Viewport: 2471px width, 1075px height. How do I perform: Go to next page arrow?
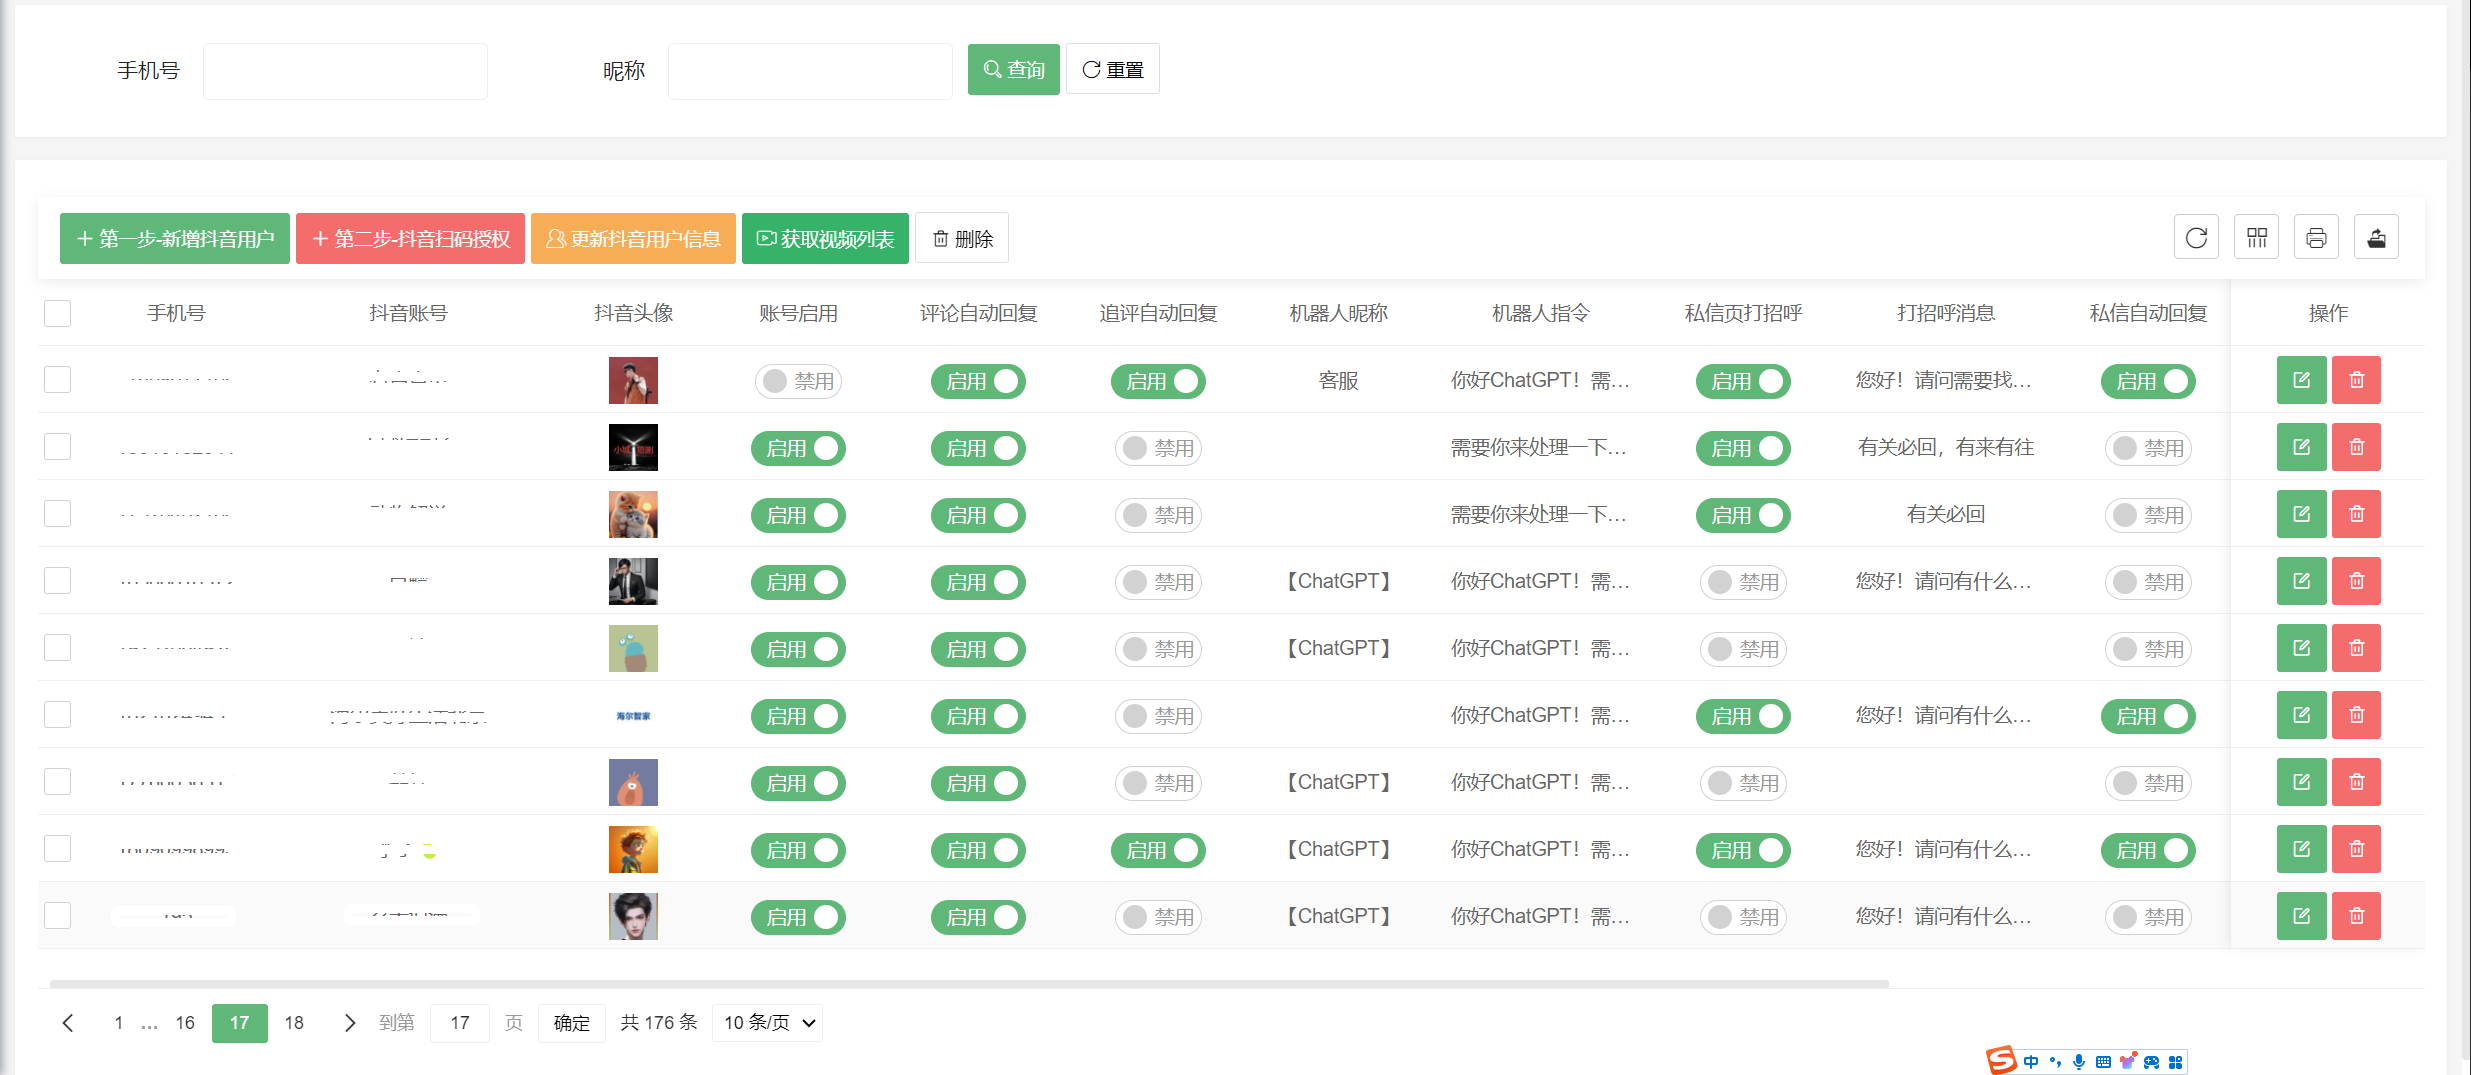coord(349,1023)
